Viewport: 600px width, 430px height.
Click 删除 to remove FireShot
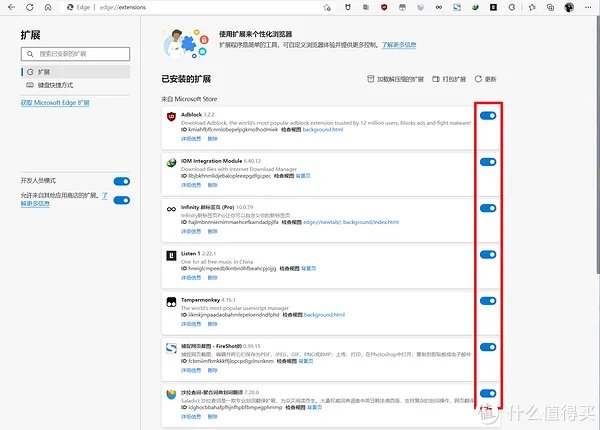212,370
